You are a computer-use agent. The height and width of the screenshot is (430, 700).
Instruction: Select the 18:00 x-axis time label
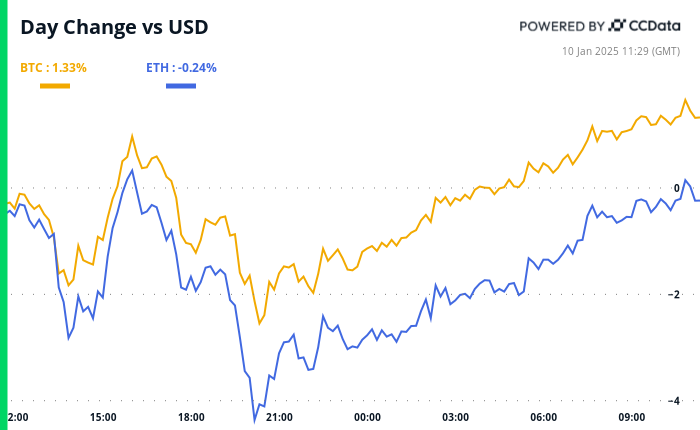coord(191,417)
